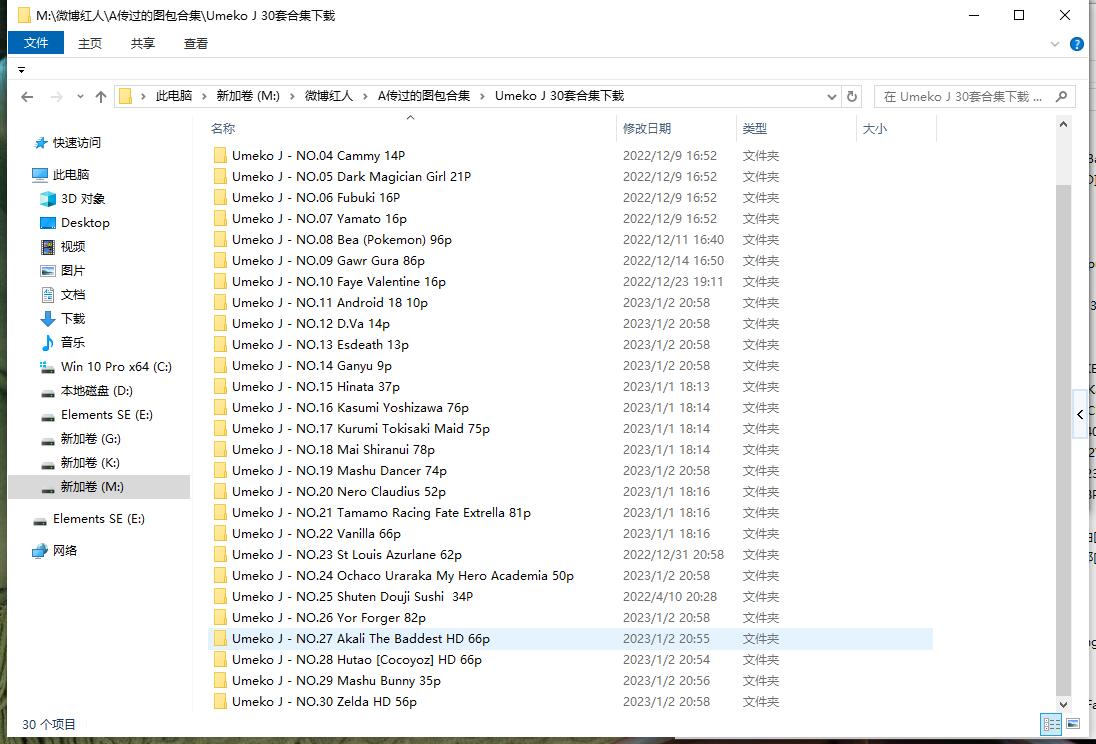Open the quick access toolbar customize dropdown
The width and height of the screenshot is (1096, 744).
22,70
